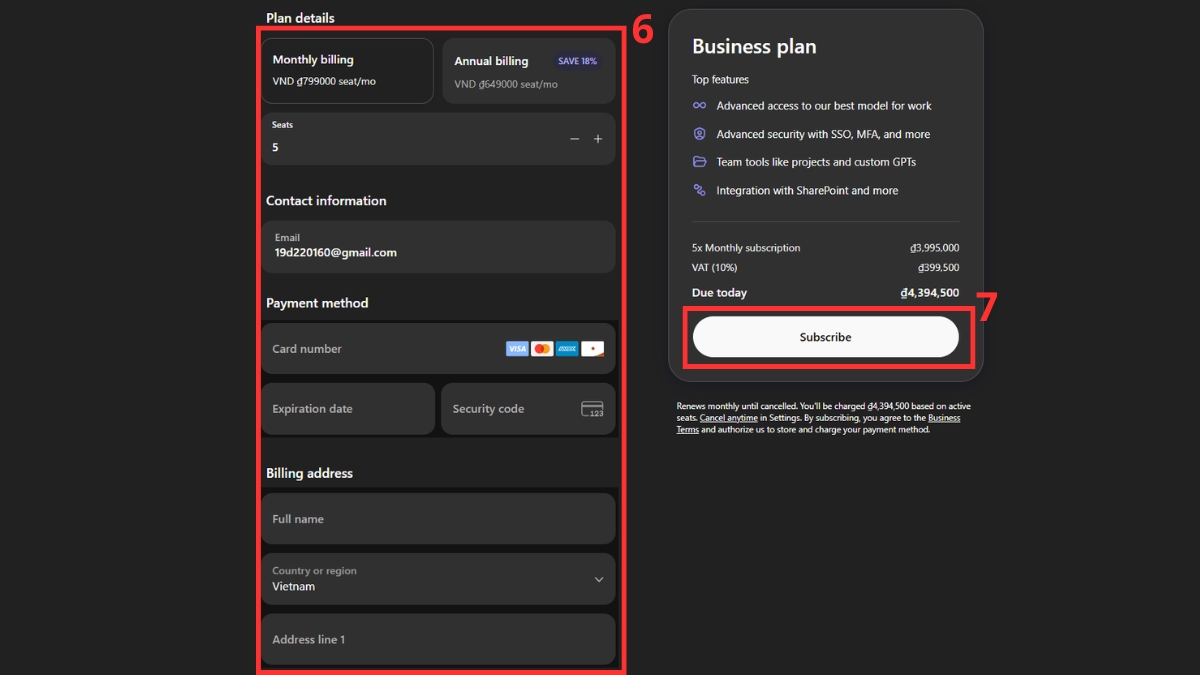Click the Subscribe button

(825, 337)
